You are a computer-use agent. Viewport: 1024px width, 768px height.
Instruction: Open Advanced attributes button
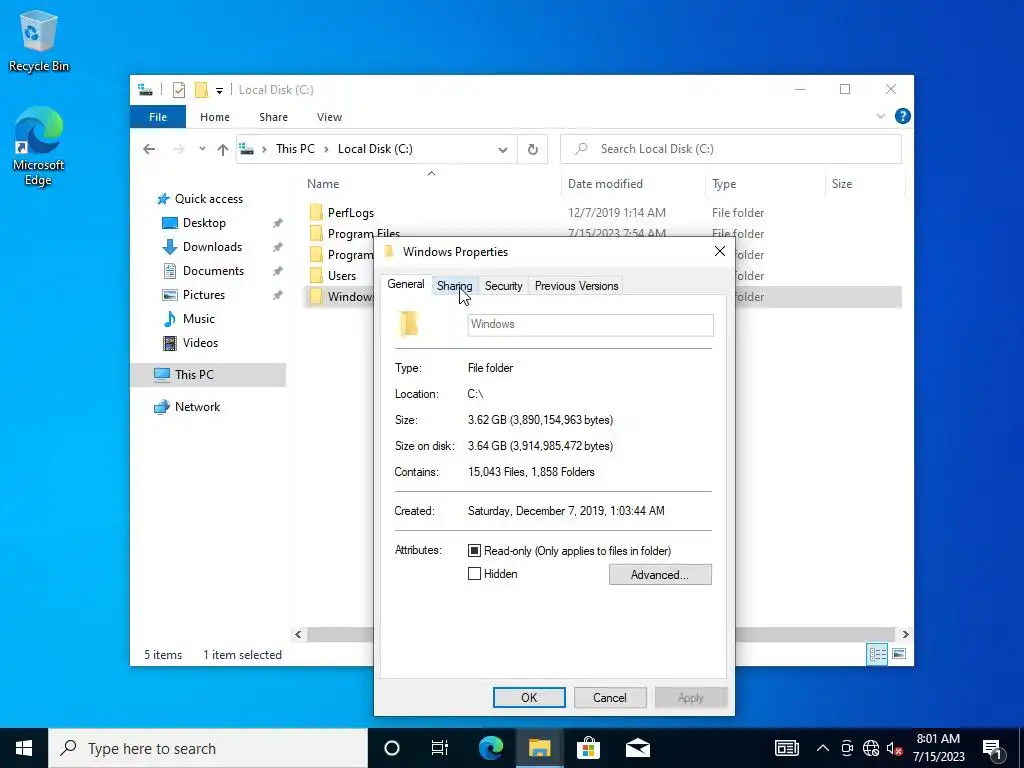coord(660,575)
